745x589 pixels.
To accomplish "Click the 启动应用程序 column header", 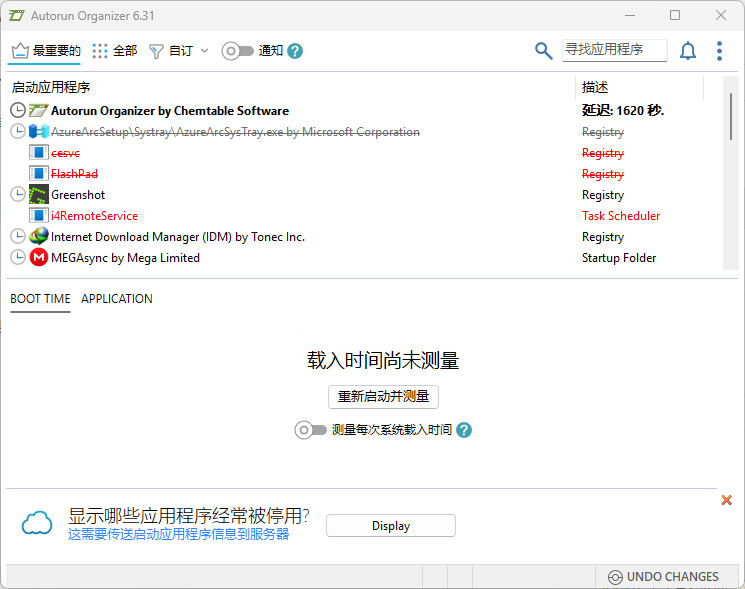I will click(x=51, y=87).
